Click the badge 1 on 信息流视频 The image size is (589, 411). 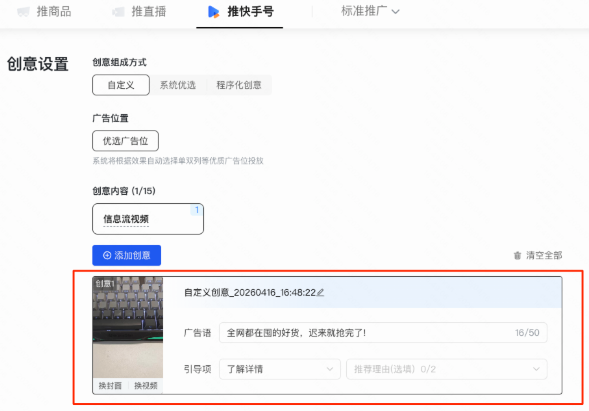[x=197, y=210]
